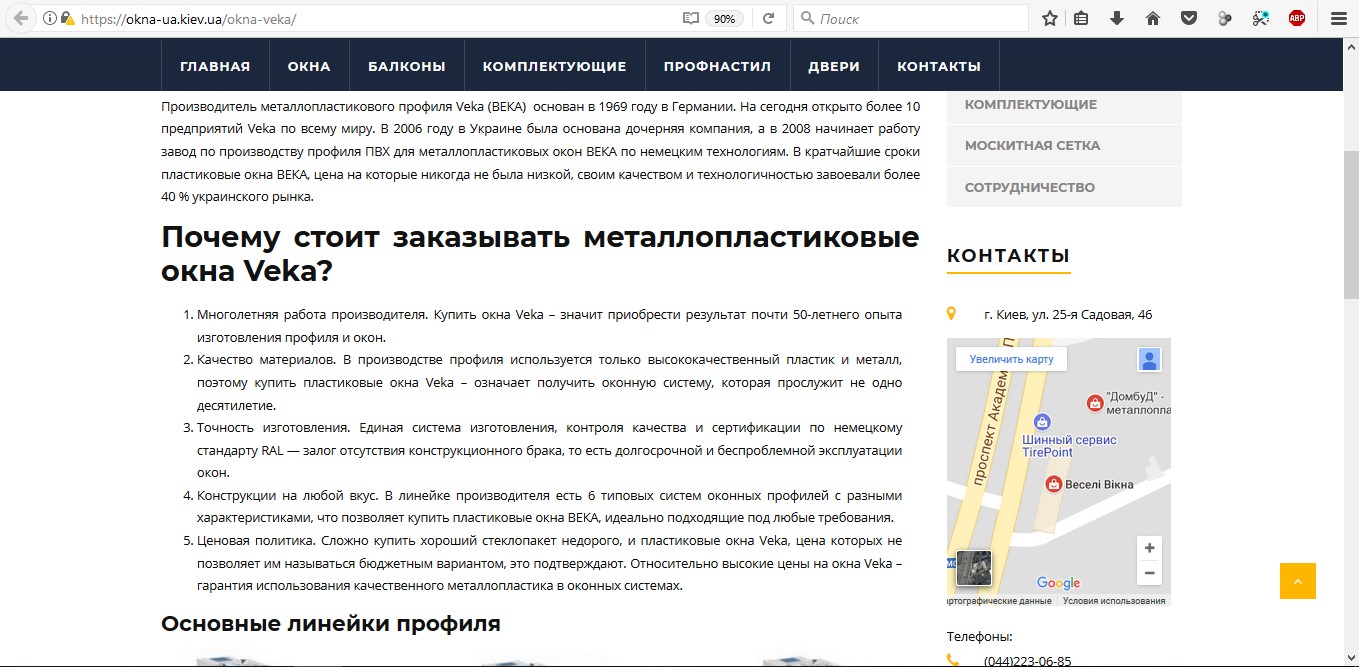
Task: Focus the Поиск search box
Action: coord(910,18)
